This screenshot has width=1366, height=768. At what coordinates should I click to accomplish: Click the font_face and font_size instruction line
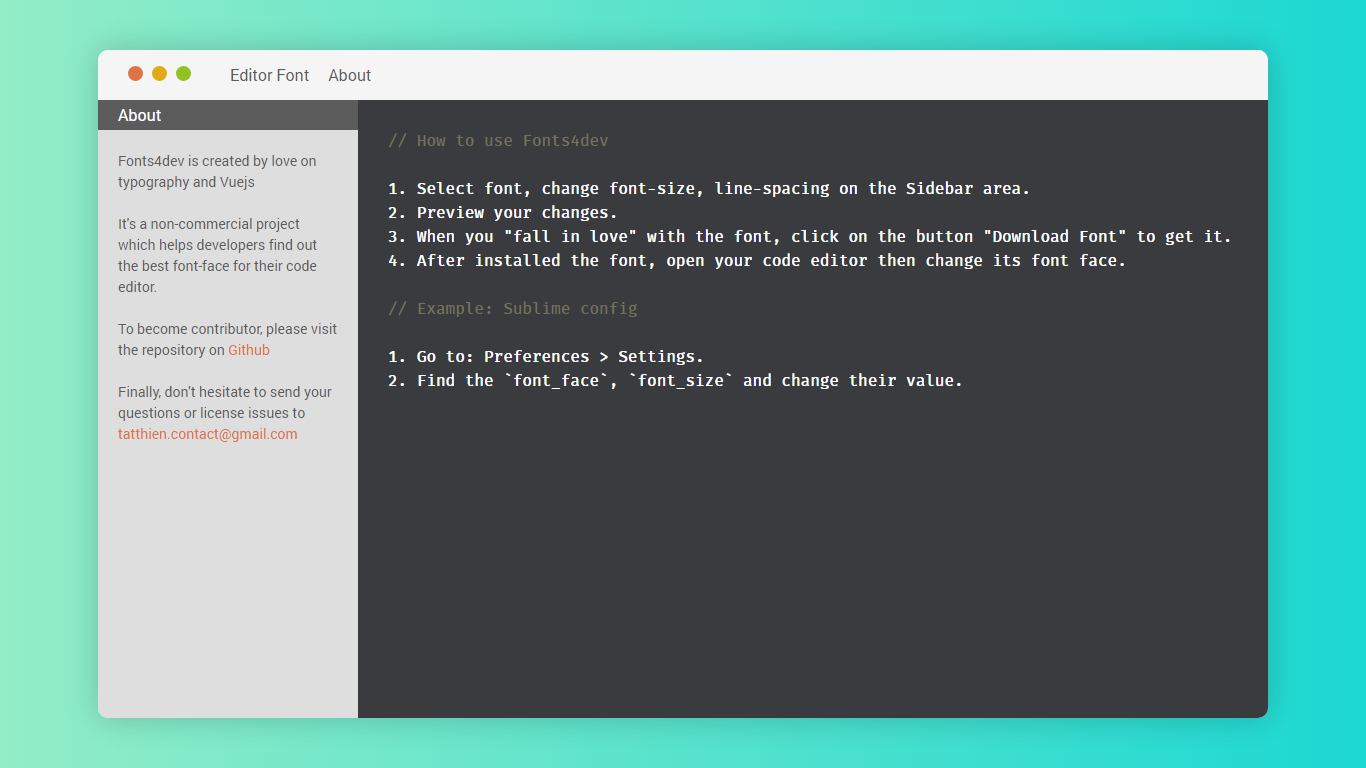tap(675, 380)
